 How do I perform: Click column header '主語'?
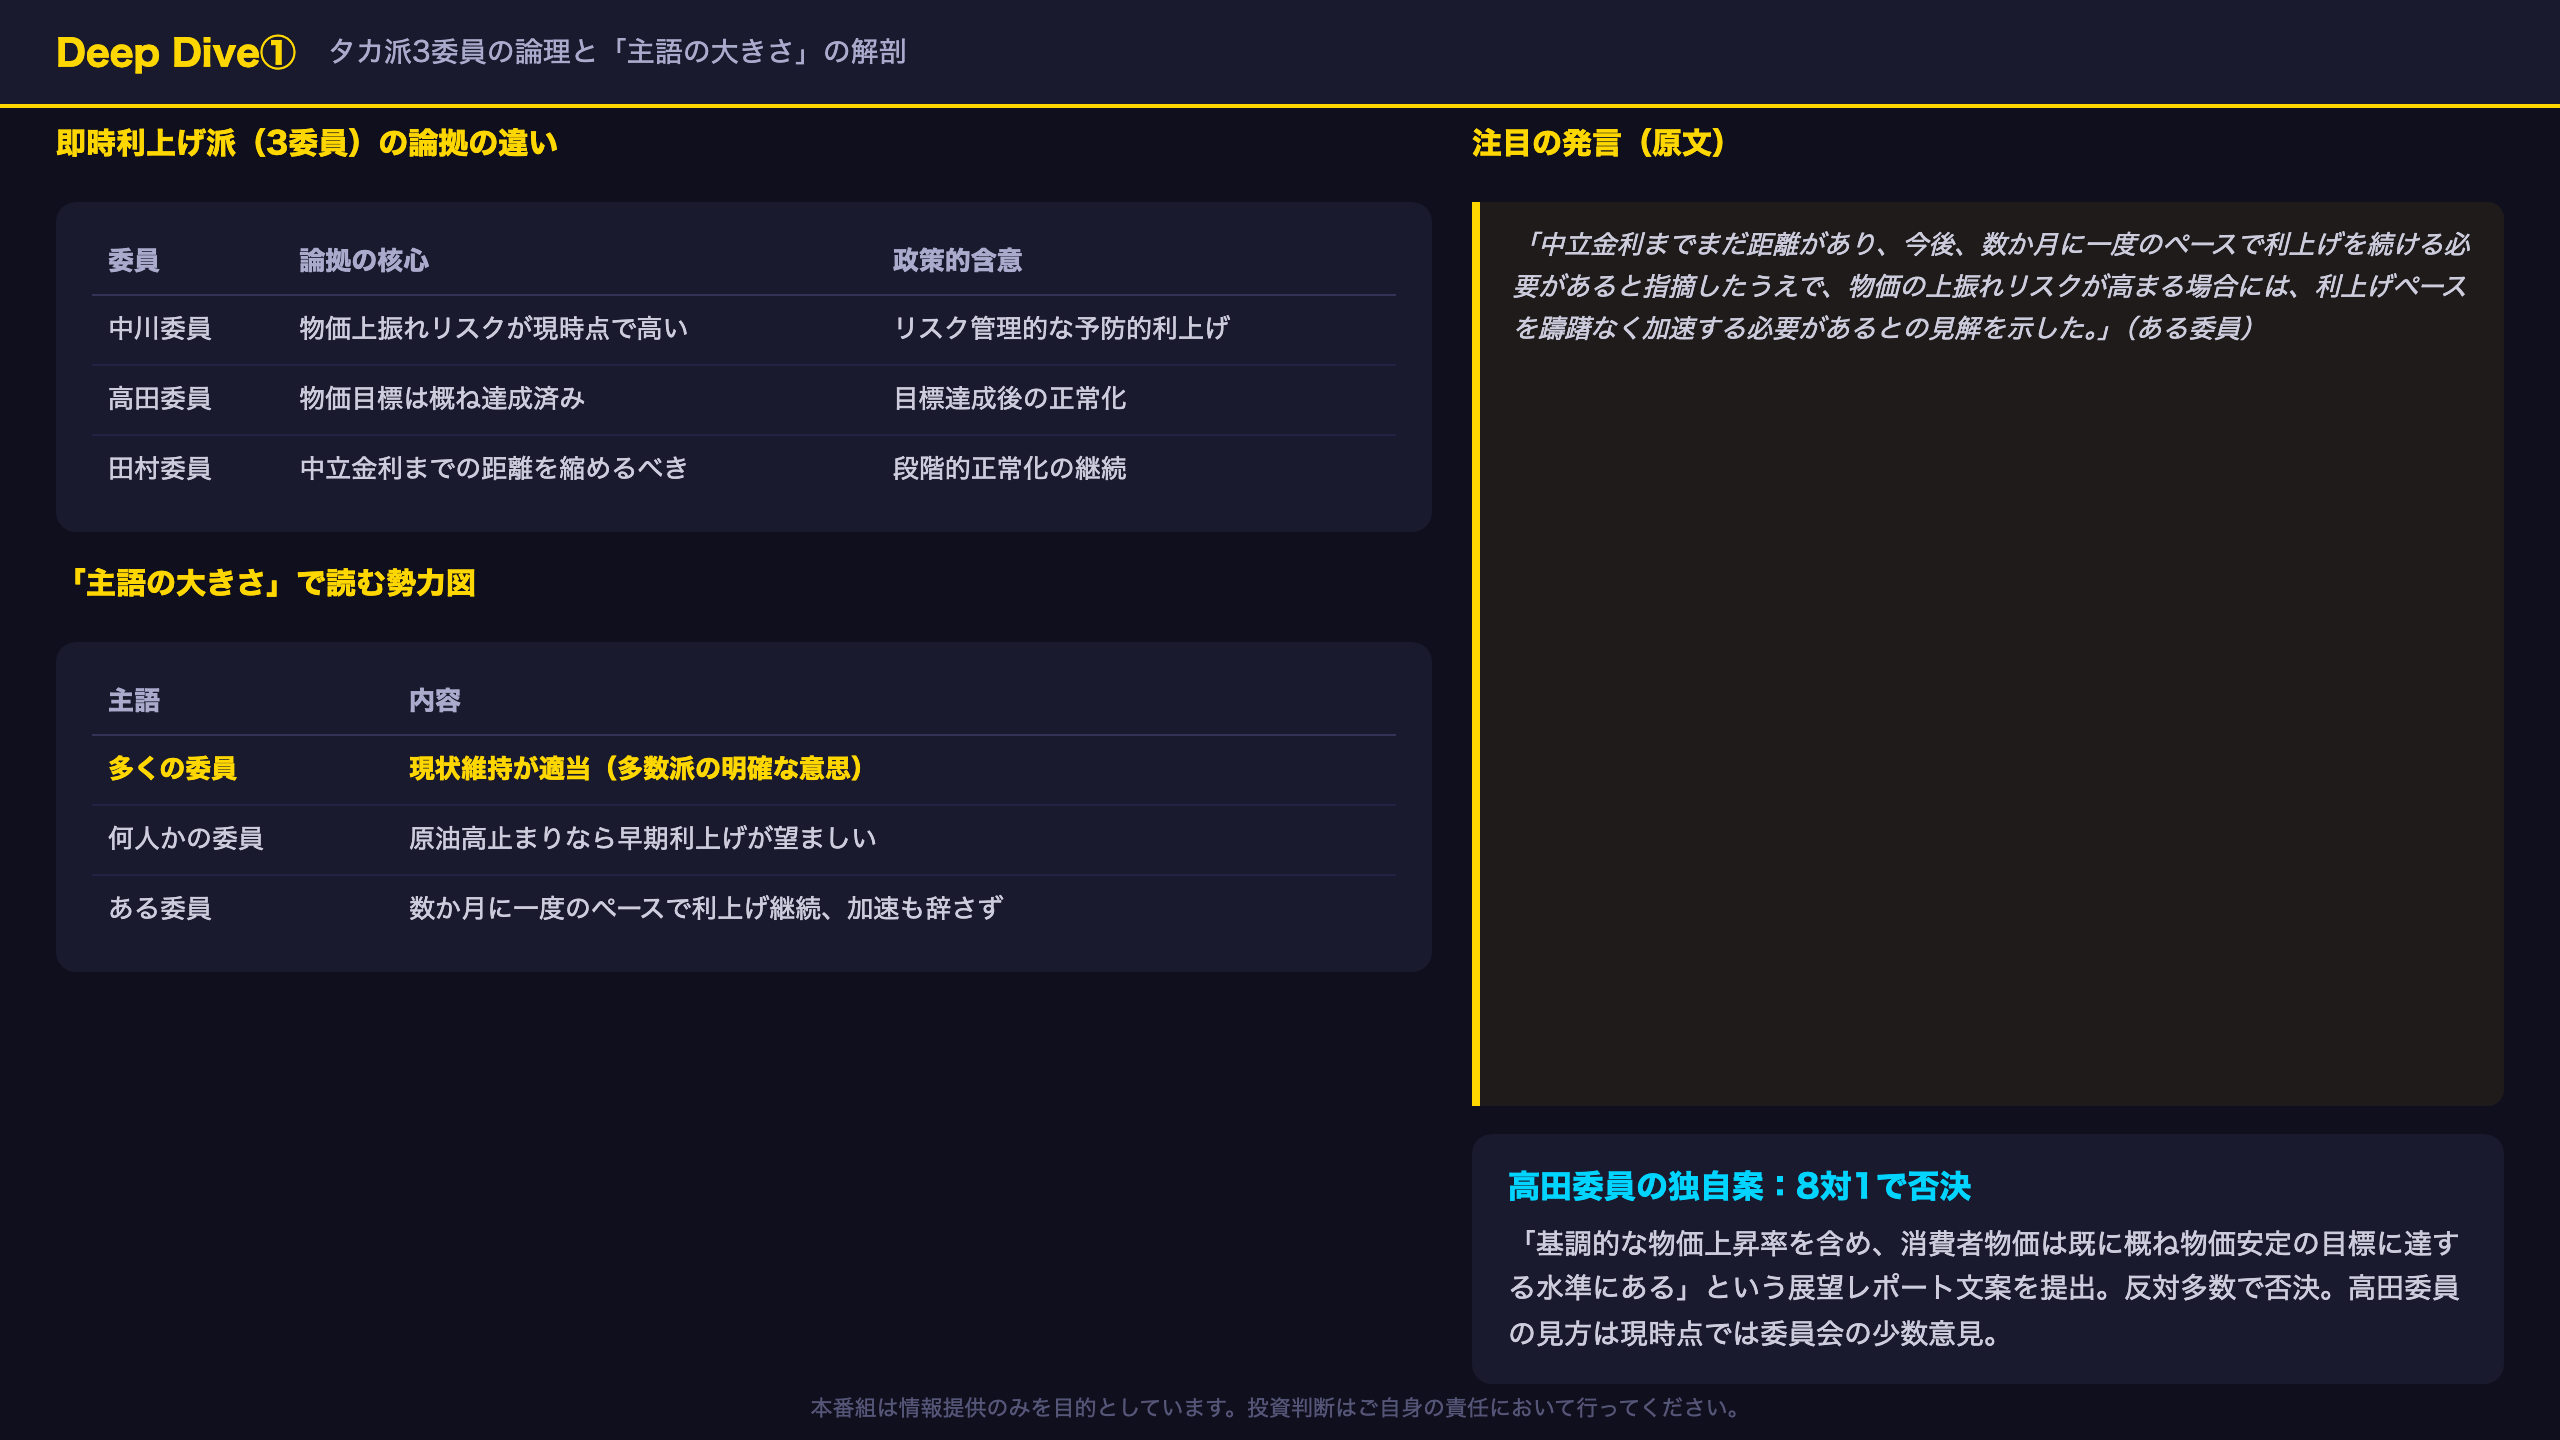(x=134, y=700)
